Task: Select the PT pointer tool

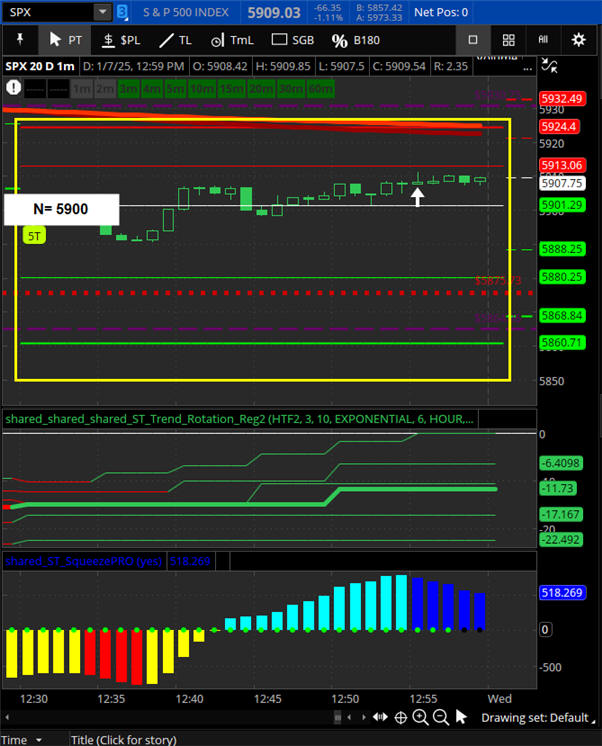Action: (x=66, y=40)
